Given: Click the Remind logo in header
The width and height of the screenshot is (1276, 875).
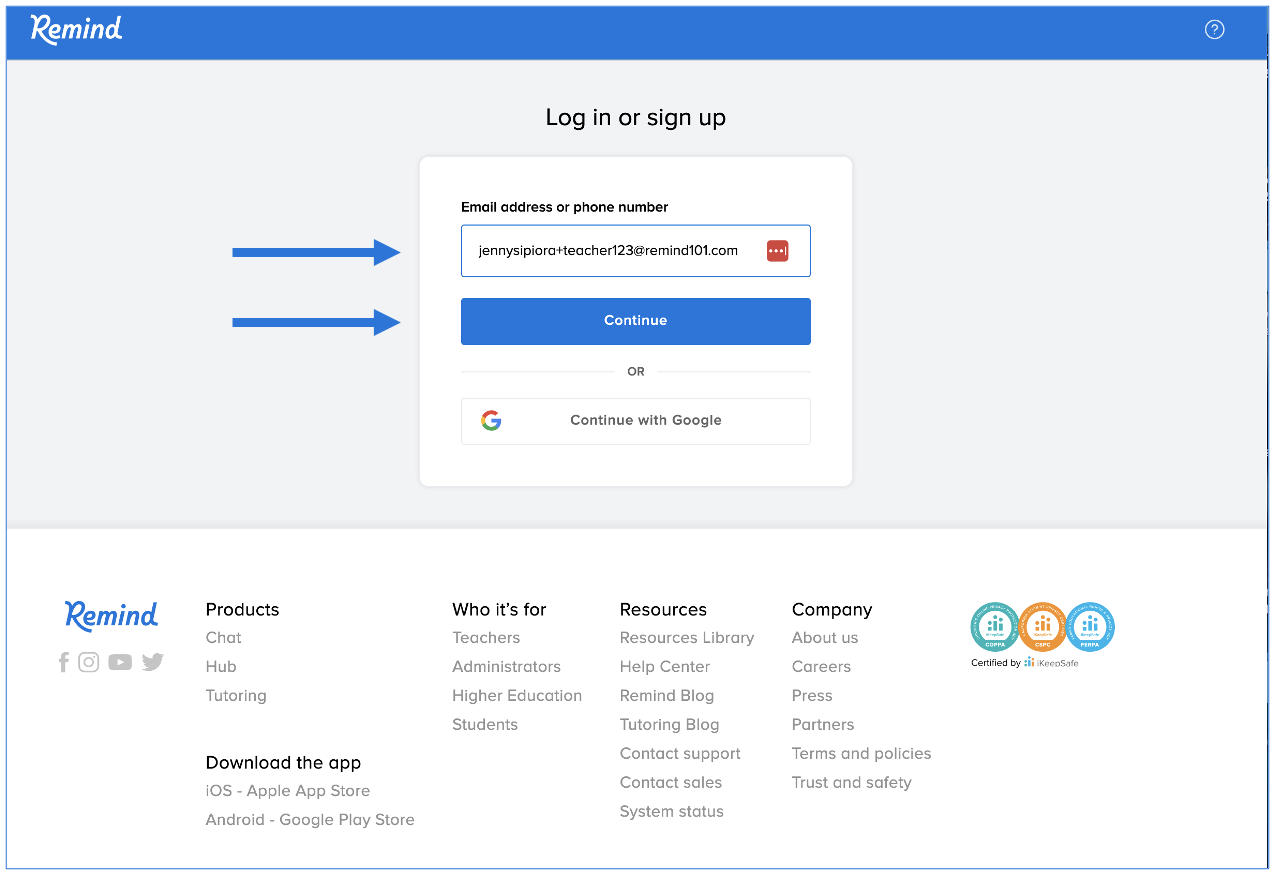Looking at the screenshot, I should click(76, 30).
